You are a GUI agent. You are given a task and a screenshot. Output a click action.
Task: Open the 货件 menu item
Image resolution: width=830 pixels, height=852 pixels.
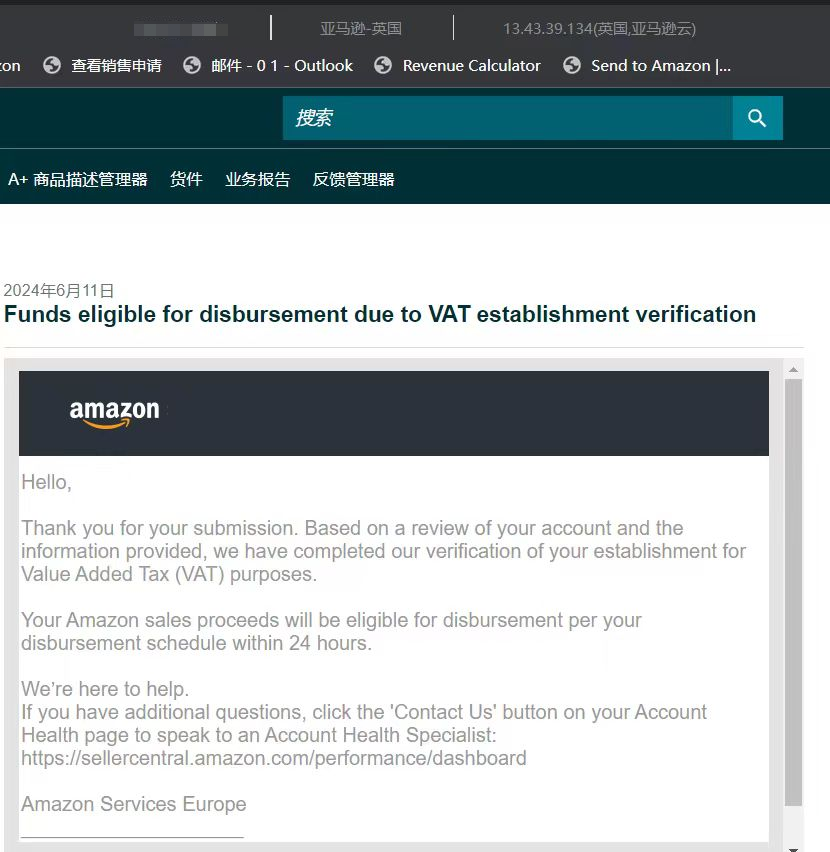pos(186,179)
